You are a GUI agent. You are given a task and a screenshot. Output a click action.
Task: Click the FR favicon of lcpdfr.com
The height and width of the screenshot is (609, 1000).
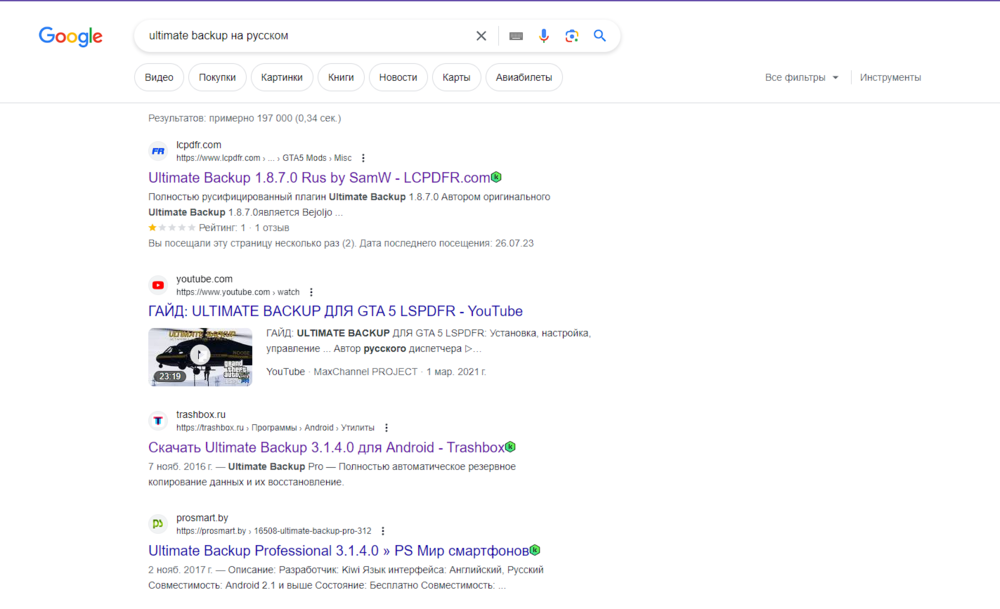pyautogui.click(x=157, y=150)
